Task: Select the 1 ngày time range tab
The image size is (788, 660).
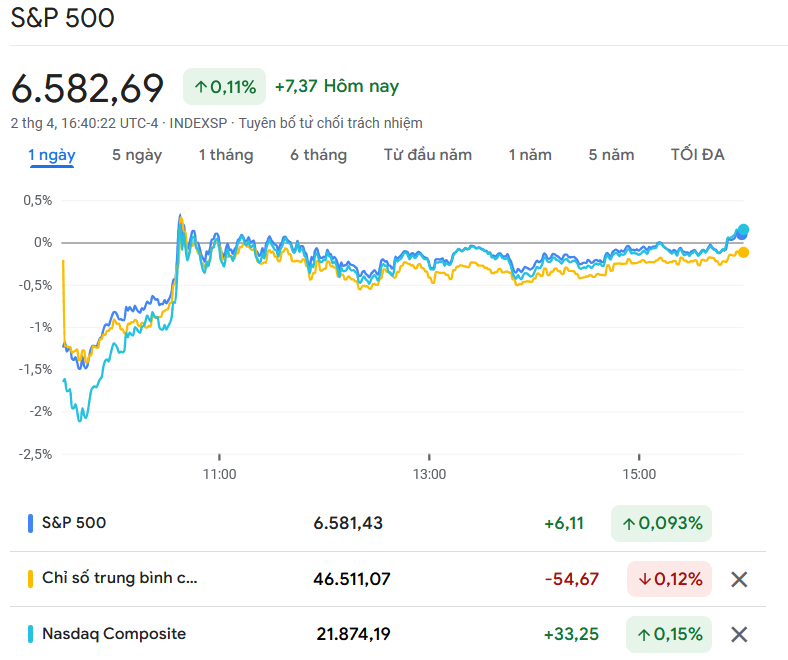Action: 52,155
